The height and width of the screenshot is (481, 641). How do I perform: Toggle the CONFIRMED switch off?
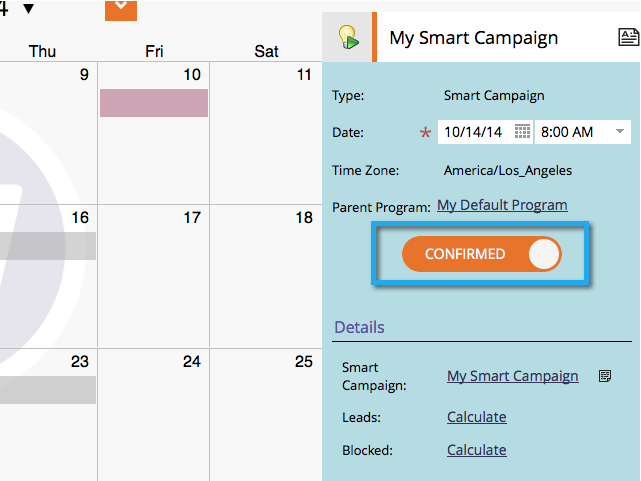point(543,254)
